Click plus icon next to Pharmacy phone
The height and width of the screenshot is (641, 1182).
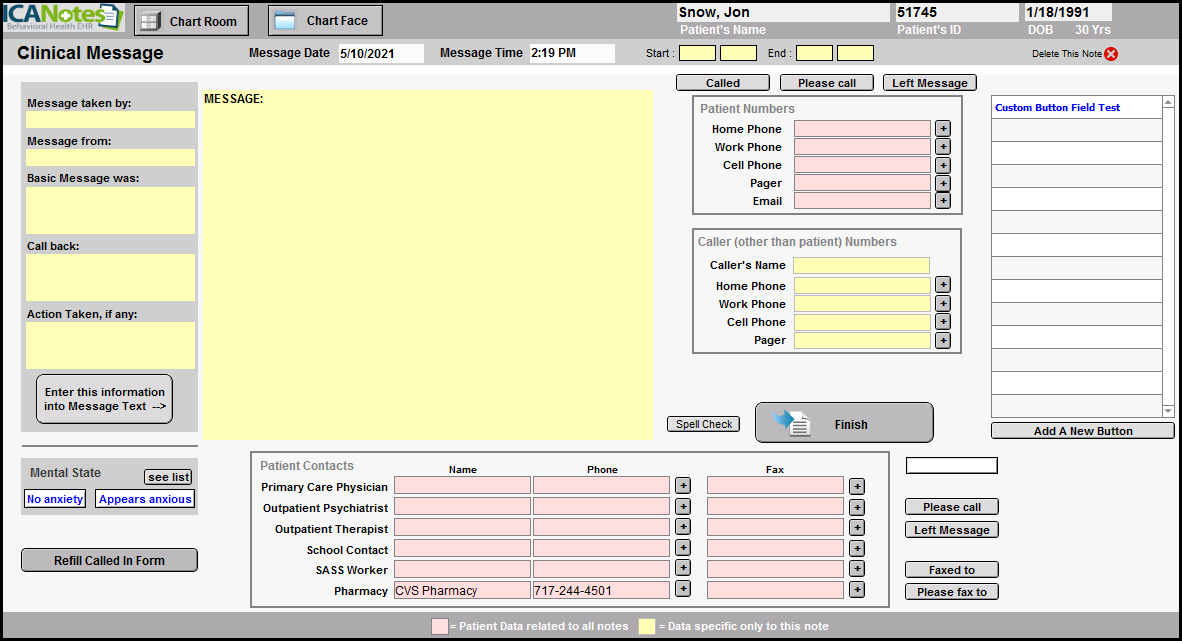(x=682, y=590)
